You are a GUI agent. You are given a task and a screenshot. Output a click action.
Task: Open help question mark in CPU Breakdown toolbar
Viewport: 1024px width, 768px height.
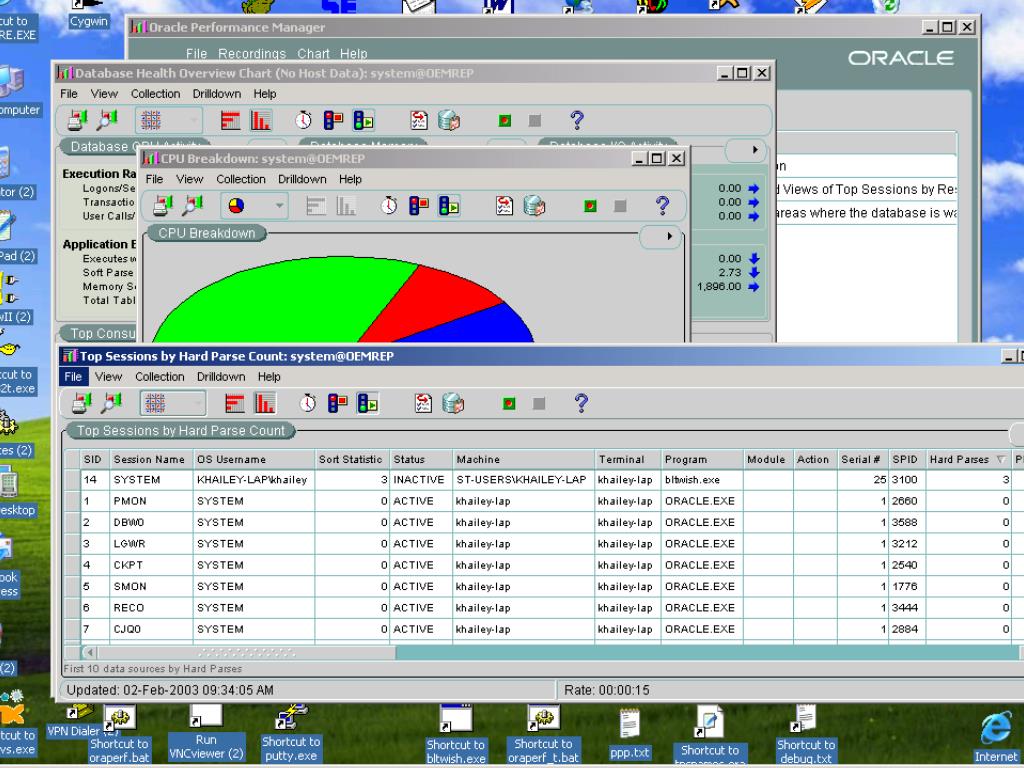662,206
